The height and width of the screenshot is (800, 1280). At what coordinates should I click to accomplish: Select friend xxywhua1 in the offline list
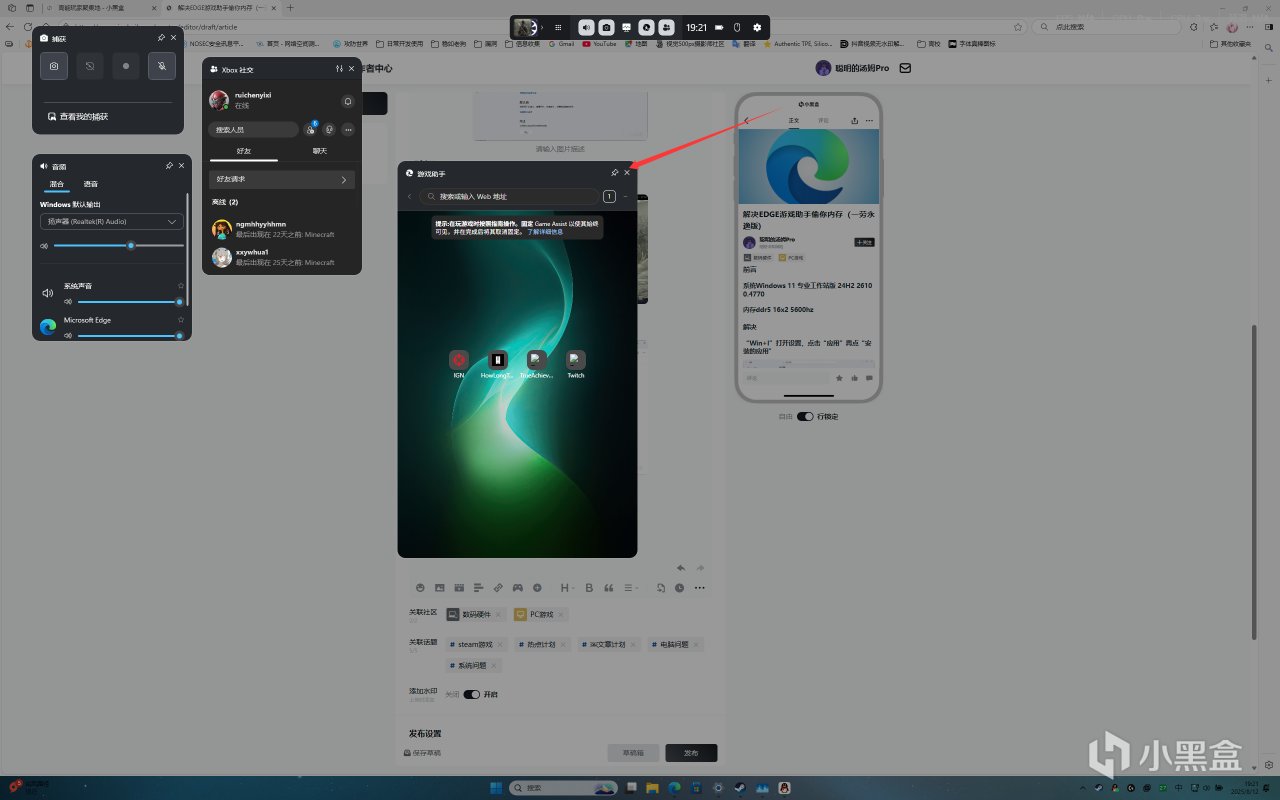(282, 257)
